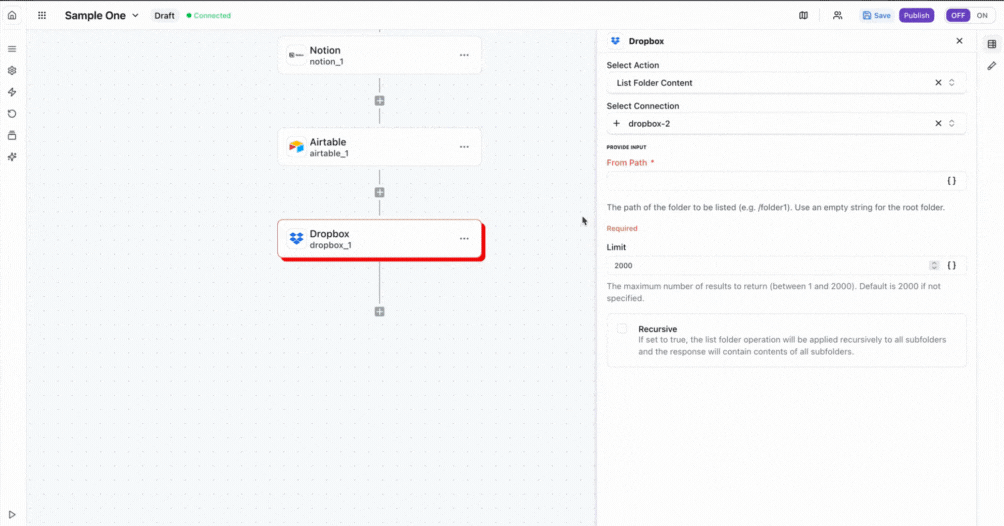Click the Select Action label
The height and width of the screenshot is (526, 1004).
[x=633, y=65]
